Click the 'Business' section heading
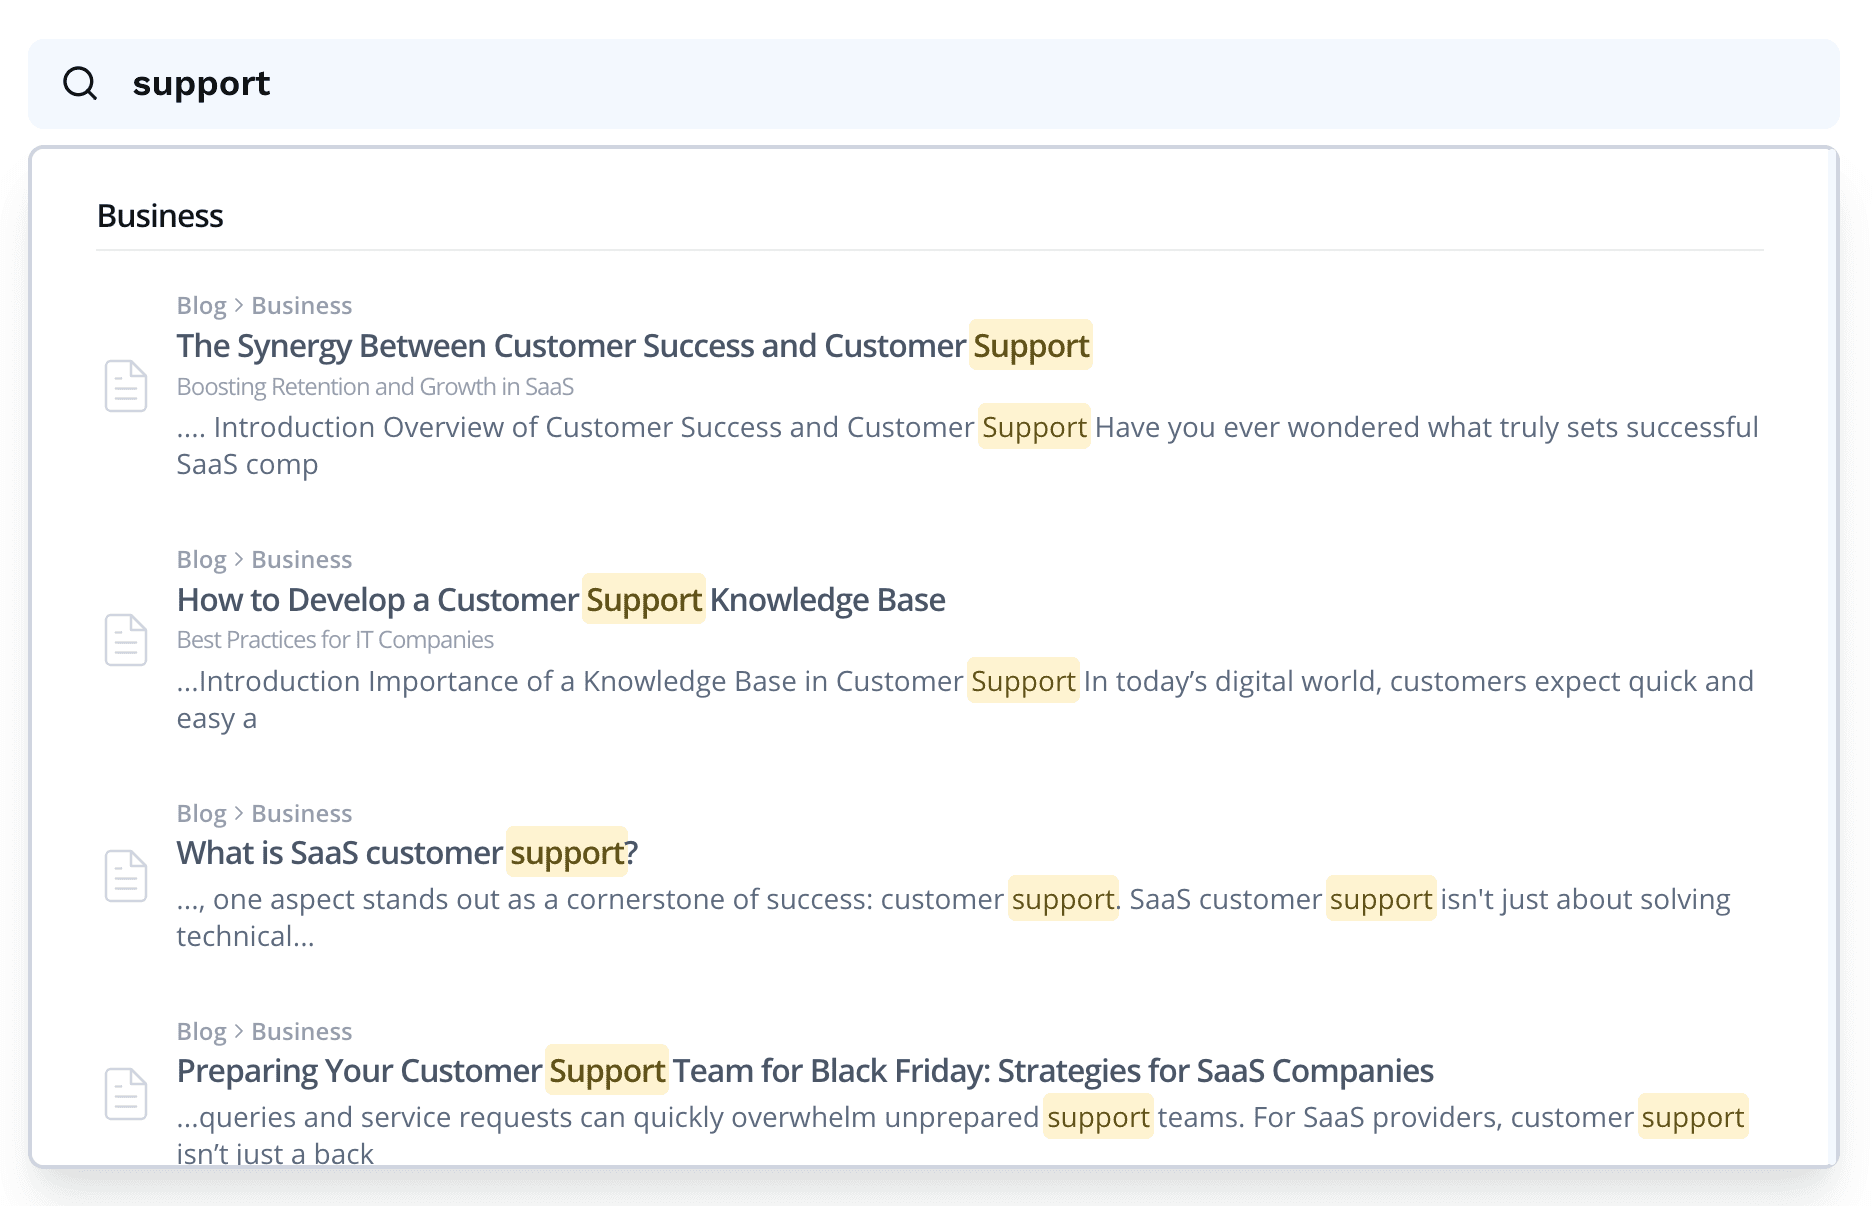The width and height of the screenshot is (1872, 1206). pyautogui.click(x=160, y=216)
